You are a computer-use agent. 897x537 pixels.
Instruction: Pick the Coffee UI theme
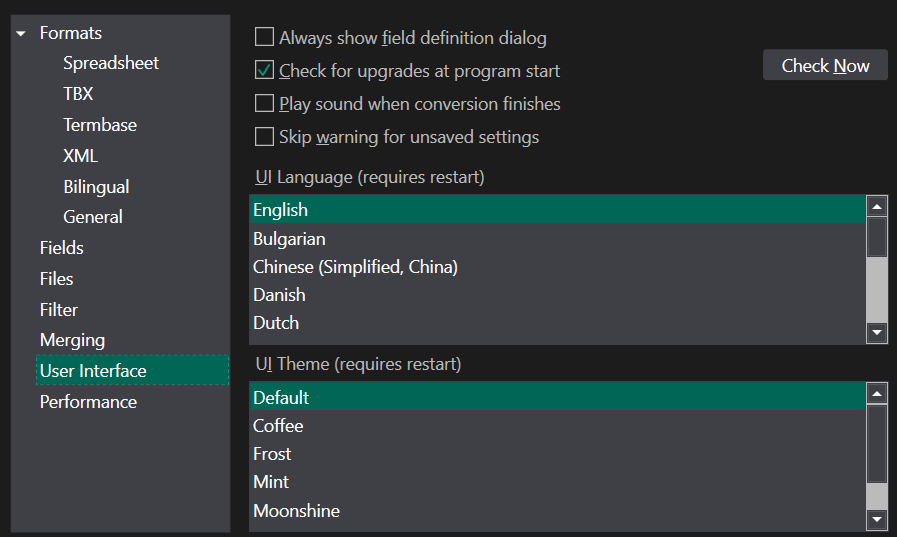[x=557, y=425]
